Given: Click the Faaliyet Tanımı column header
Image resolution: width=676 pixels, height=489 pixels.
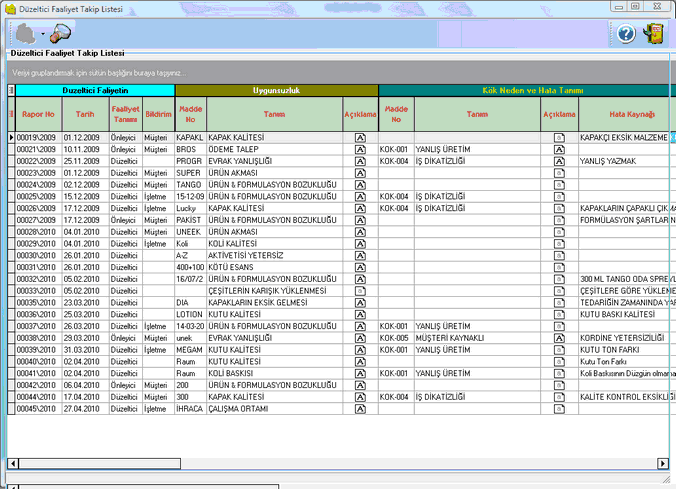Looking at the screenshot, I should coord(125,114).
